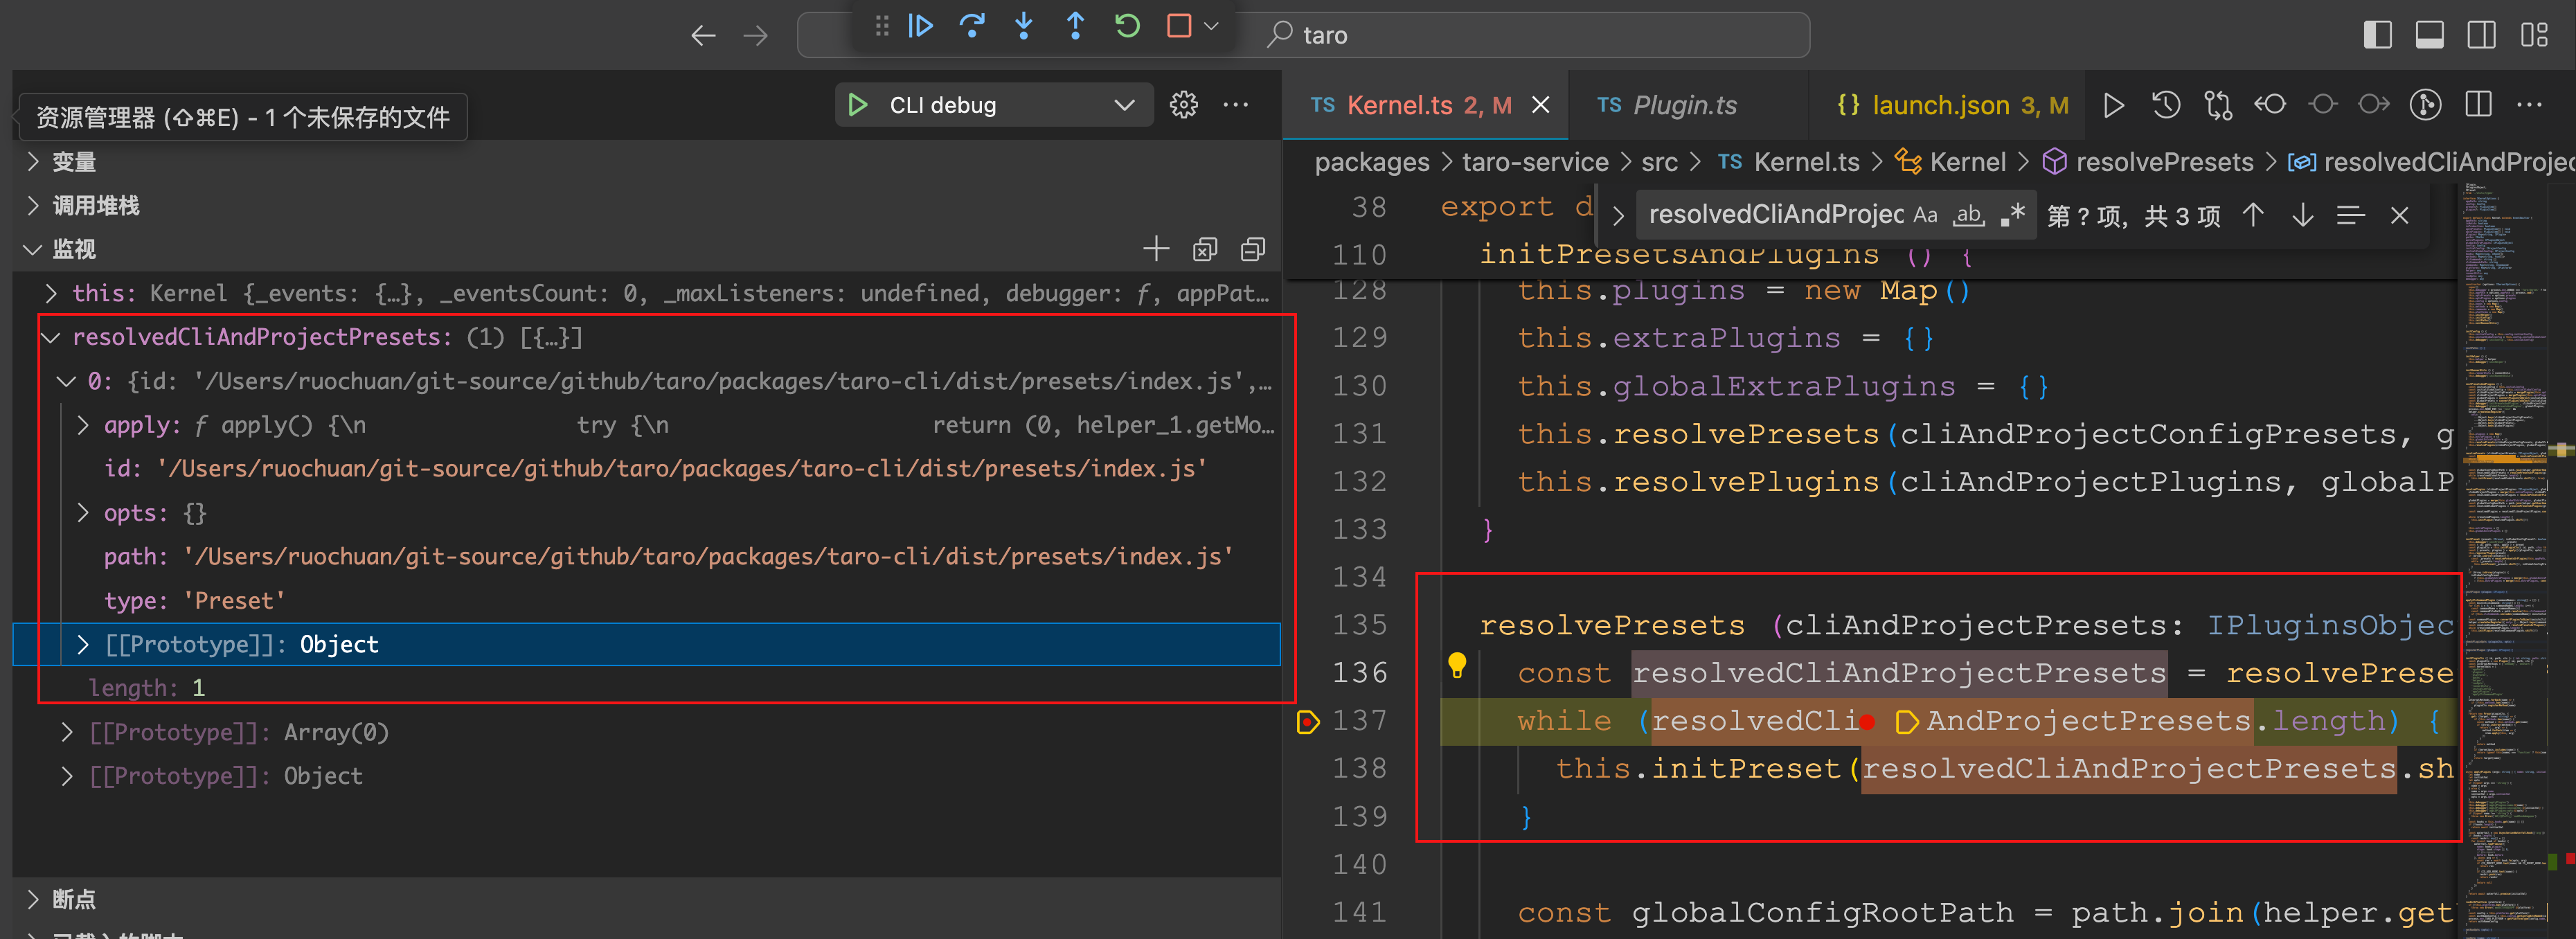Image resolution: width=2576 pixels, height=939 pixels.
Task: Click the packages breadcrumb
Action: click(x=1371, y=162)
